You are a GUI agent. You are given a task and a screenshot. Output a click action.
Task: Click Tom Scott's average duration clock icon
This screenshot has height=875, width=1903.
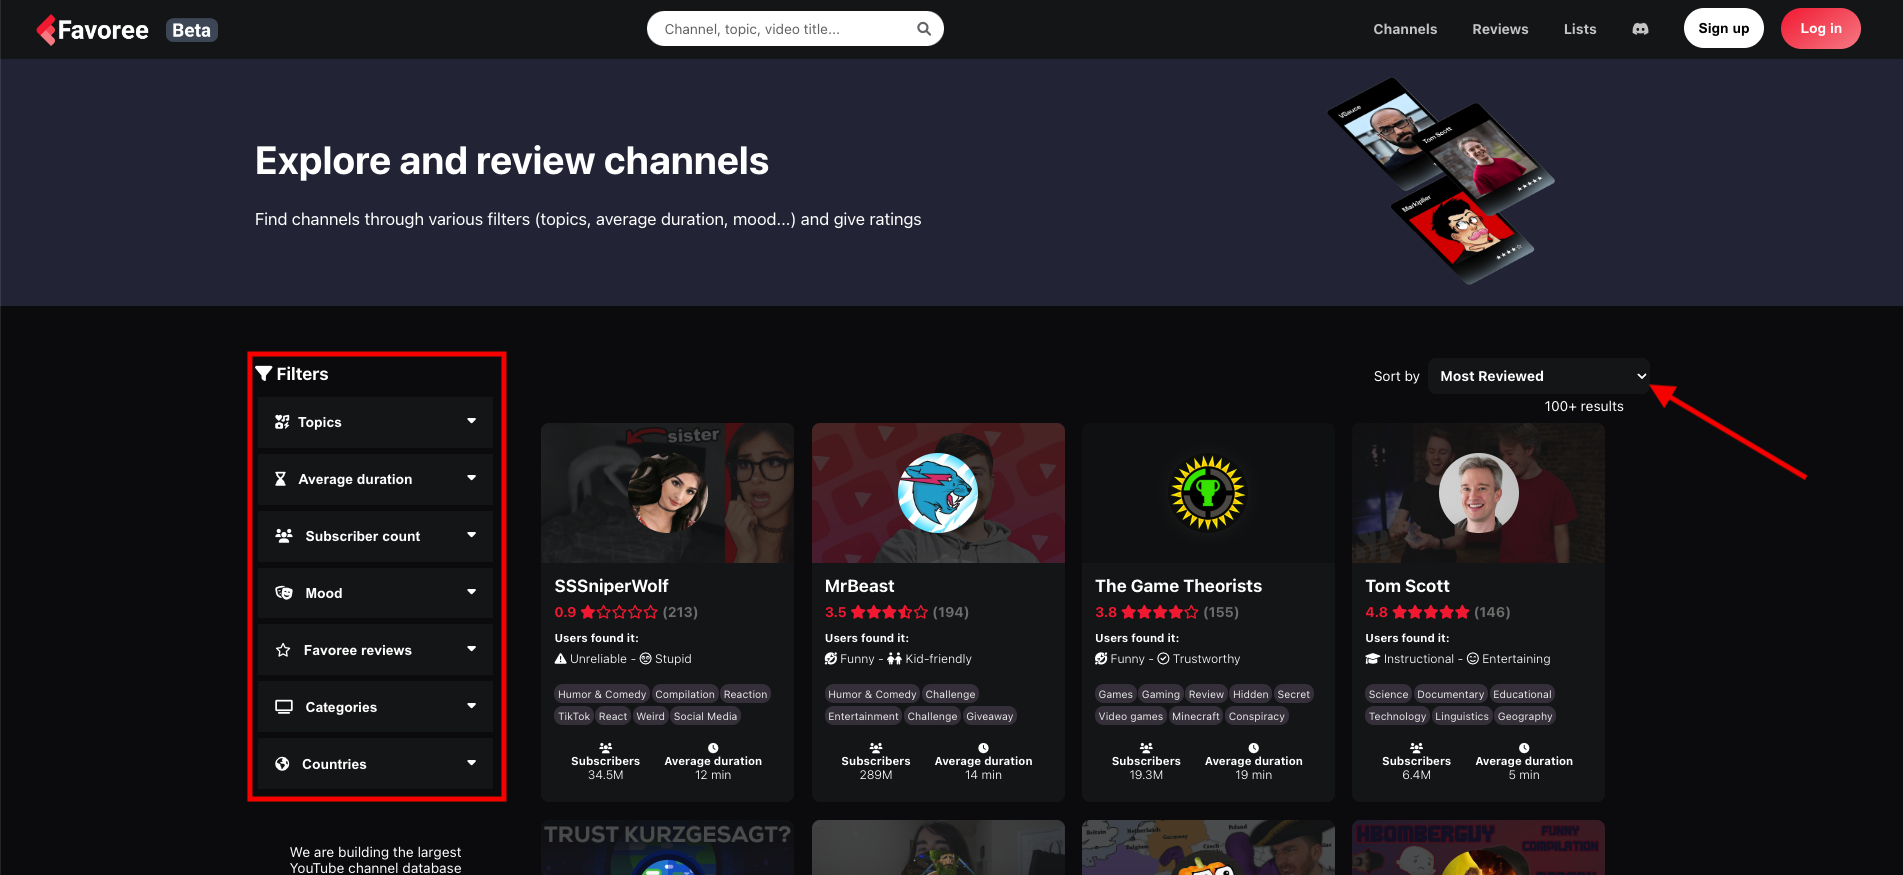point(1524,748)
